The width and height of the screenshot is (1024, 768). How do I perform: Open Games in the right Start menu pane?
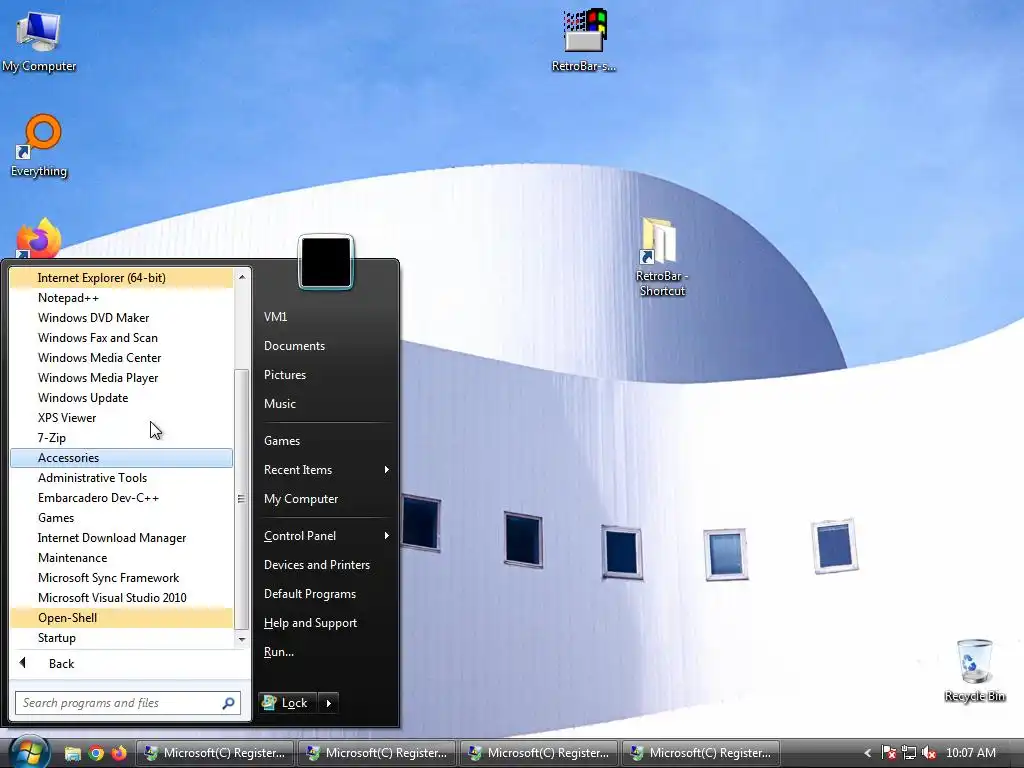pos(326,441)
